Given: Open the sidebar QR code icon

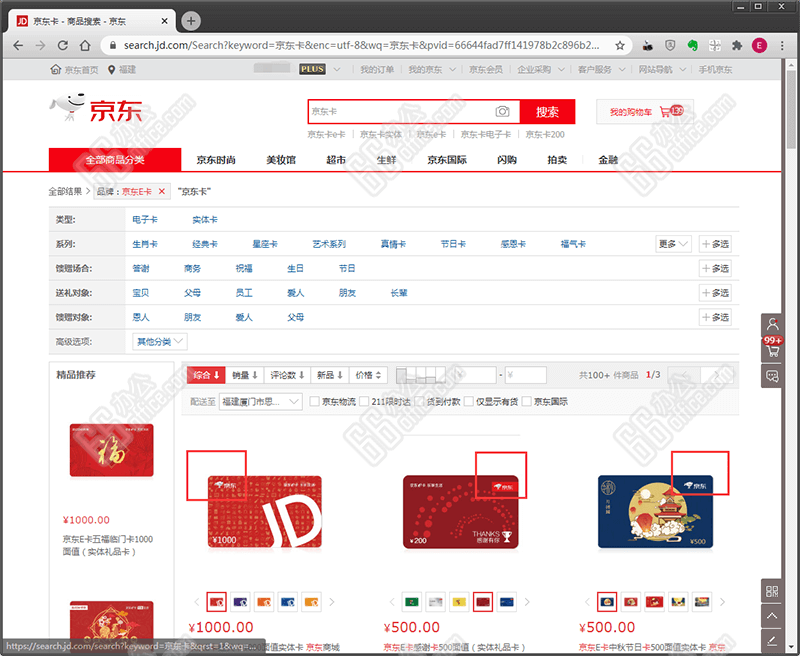Looking at the screenshot, I should click(772, 591).
